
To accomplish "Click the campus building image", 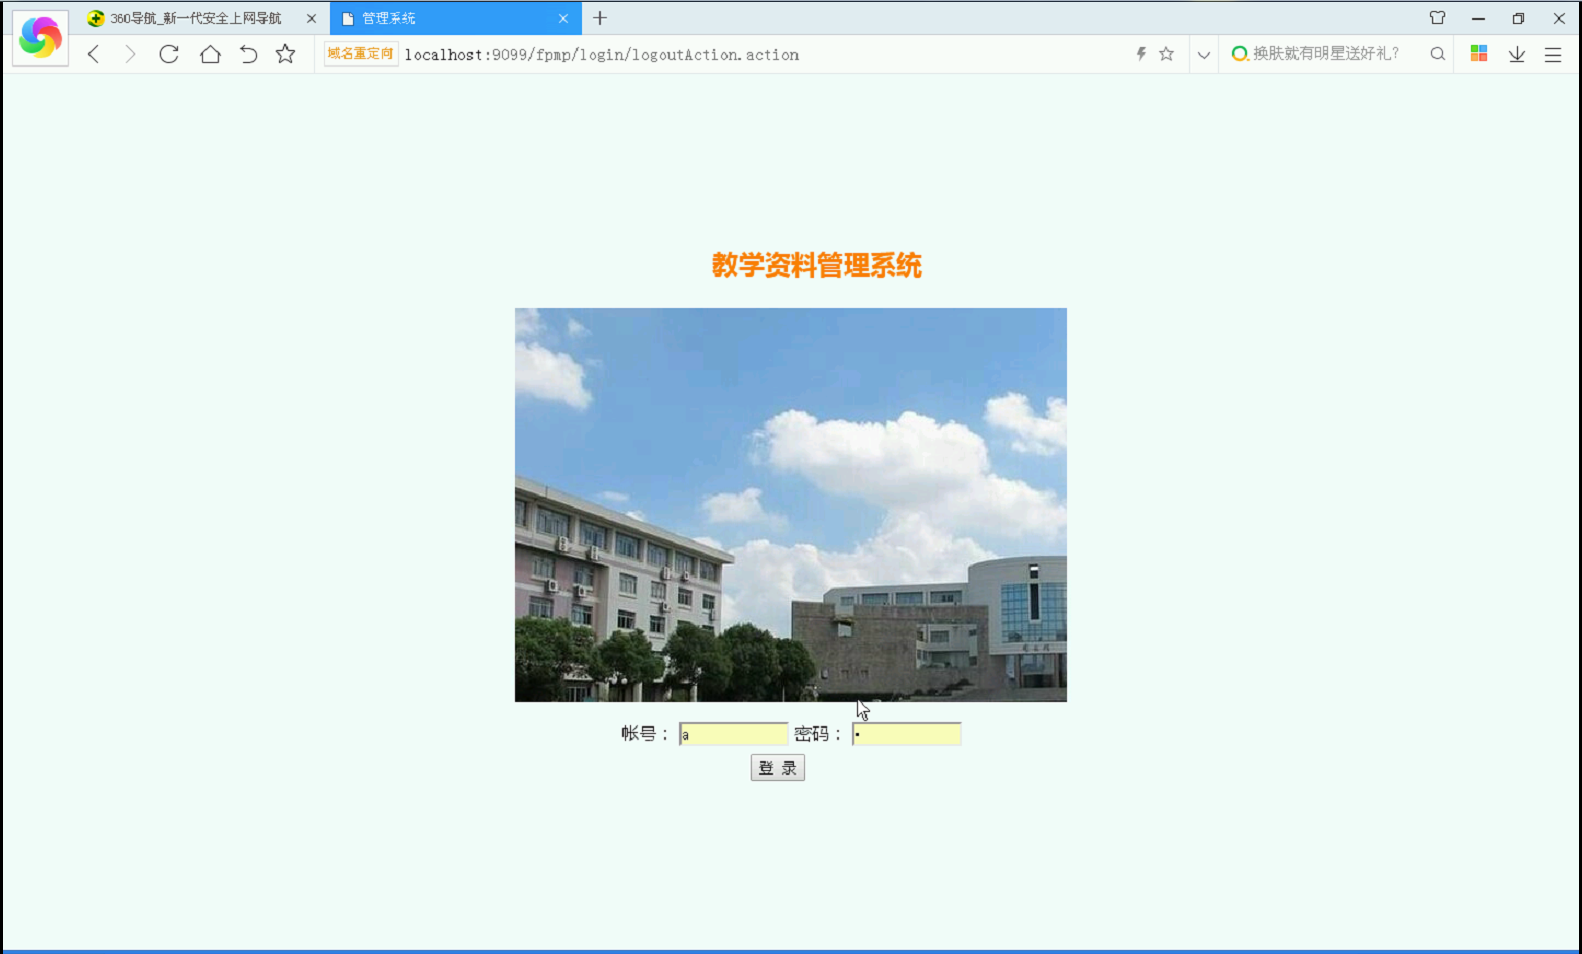I will (791, 505).
